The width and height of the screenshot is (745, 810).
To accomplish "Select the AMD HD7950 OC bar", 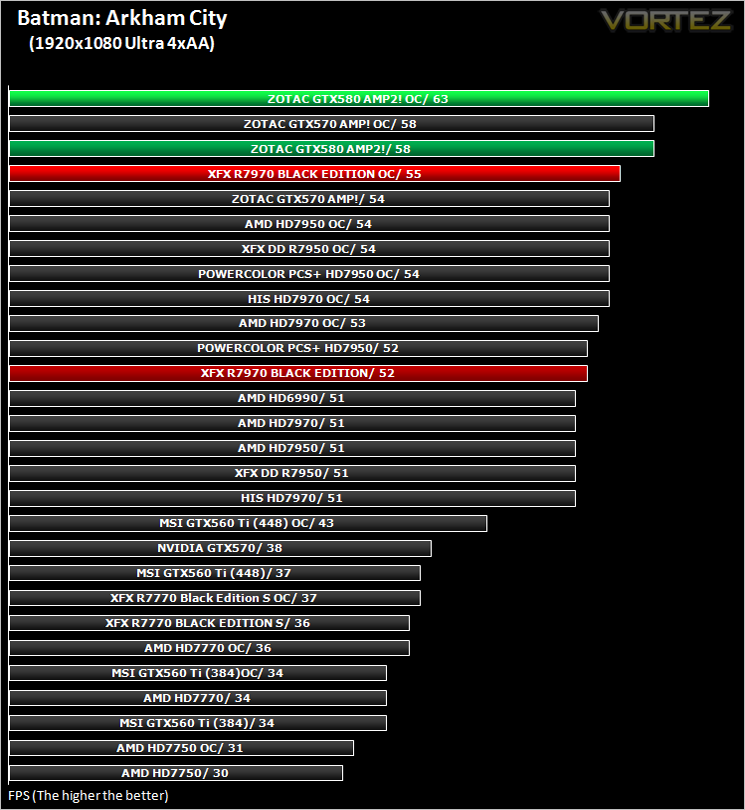I will pos(309,224).
